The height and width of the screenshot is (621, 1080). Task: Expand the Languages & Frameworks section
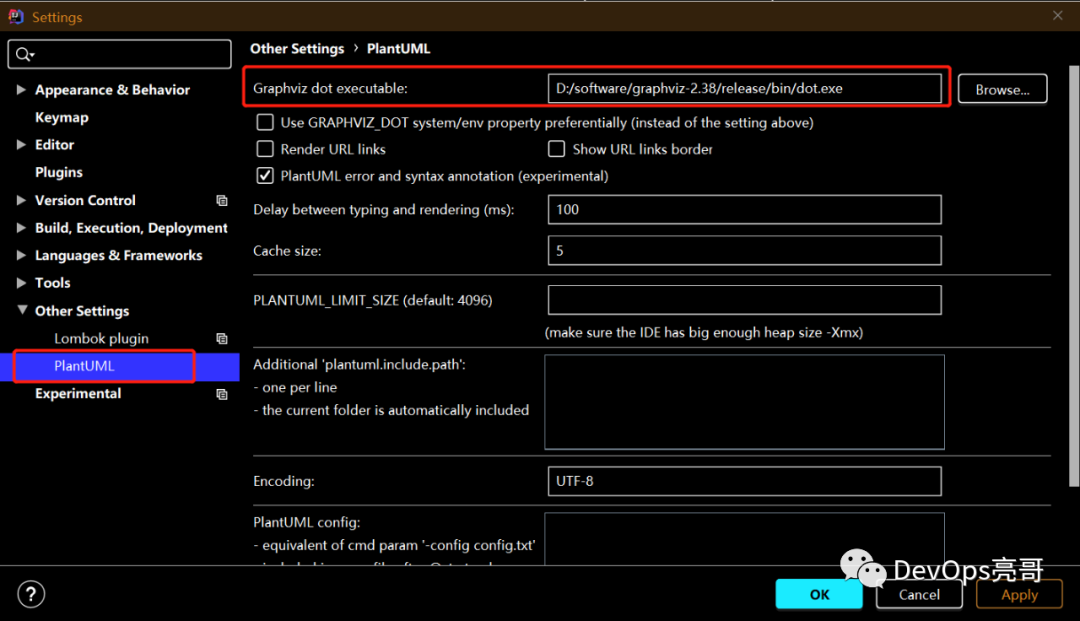click(x=21, y=255)
